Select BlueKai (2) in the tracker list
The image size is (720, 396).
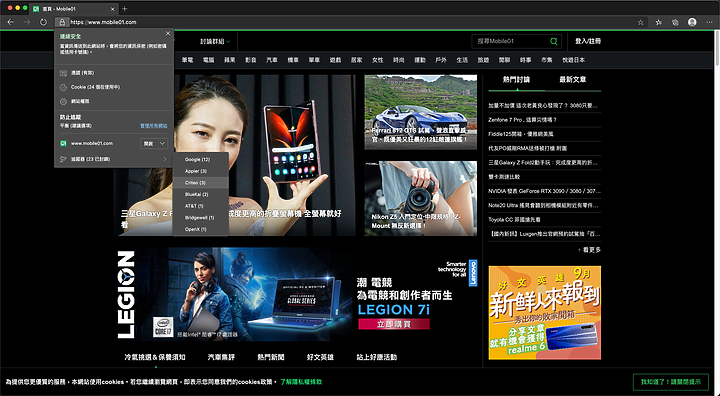201,194
